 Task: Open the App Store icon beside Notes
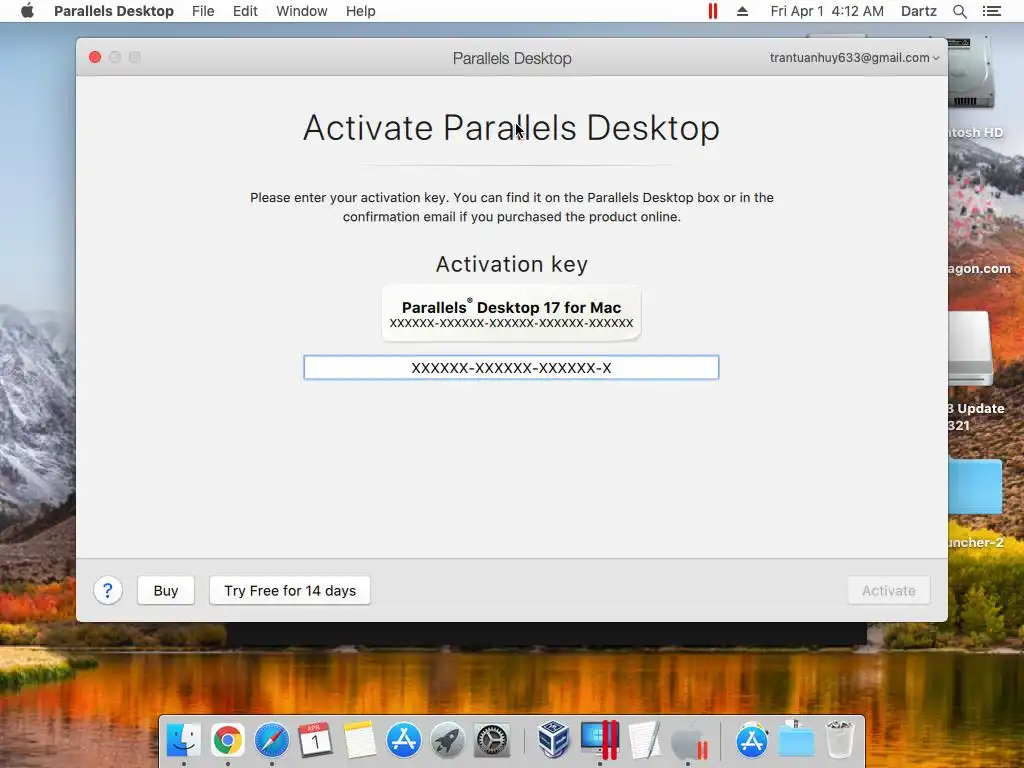(x=404, y=740)
